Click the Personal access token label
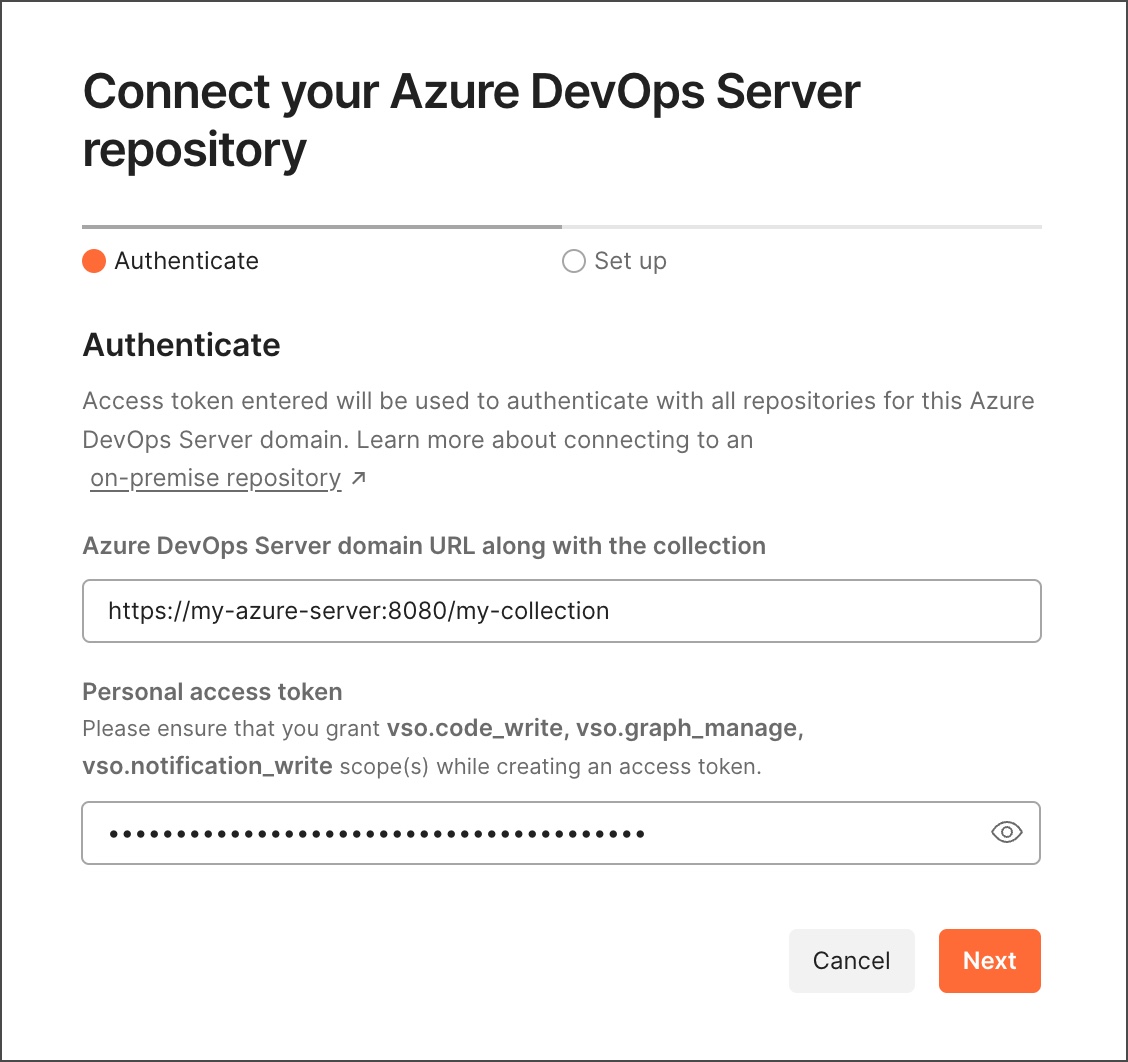The image size is (1128, 1062). [212, 692]
